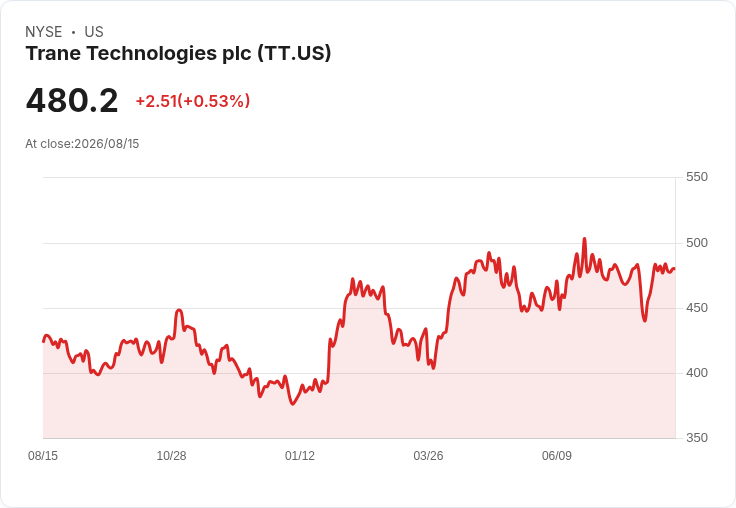
Task: Select the 01/12 date on the x-axis
Action: click(300, 455)
